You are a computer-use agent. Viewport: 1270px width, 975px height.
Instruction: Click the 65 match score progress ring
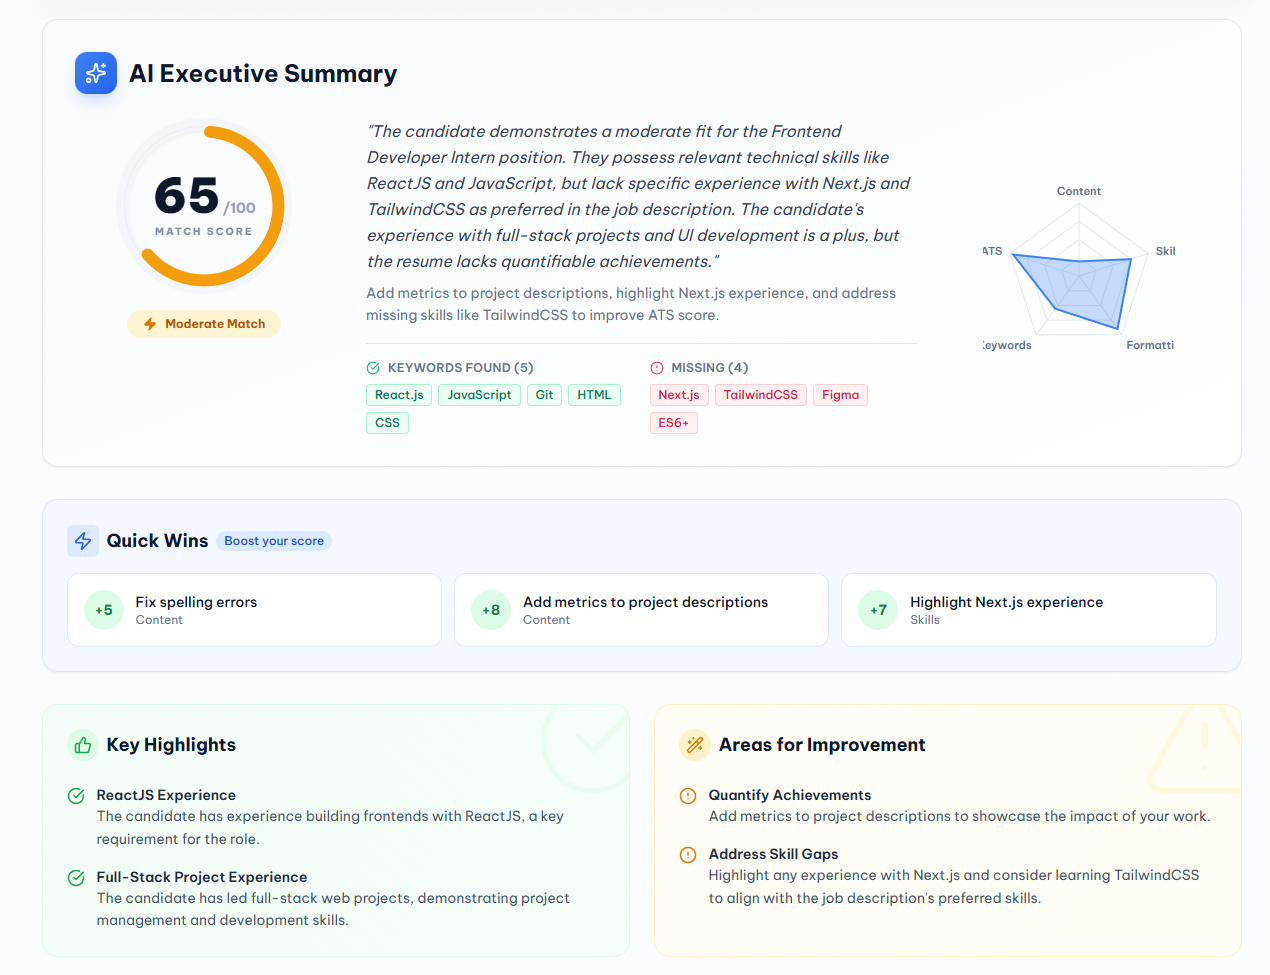pyautogui.click(x=204, y=205)
